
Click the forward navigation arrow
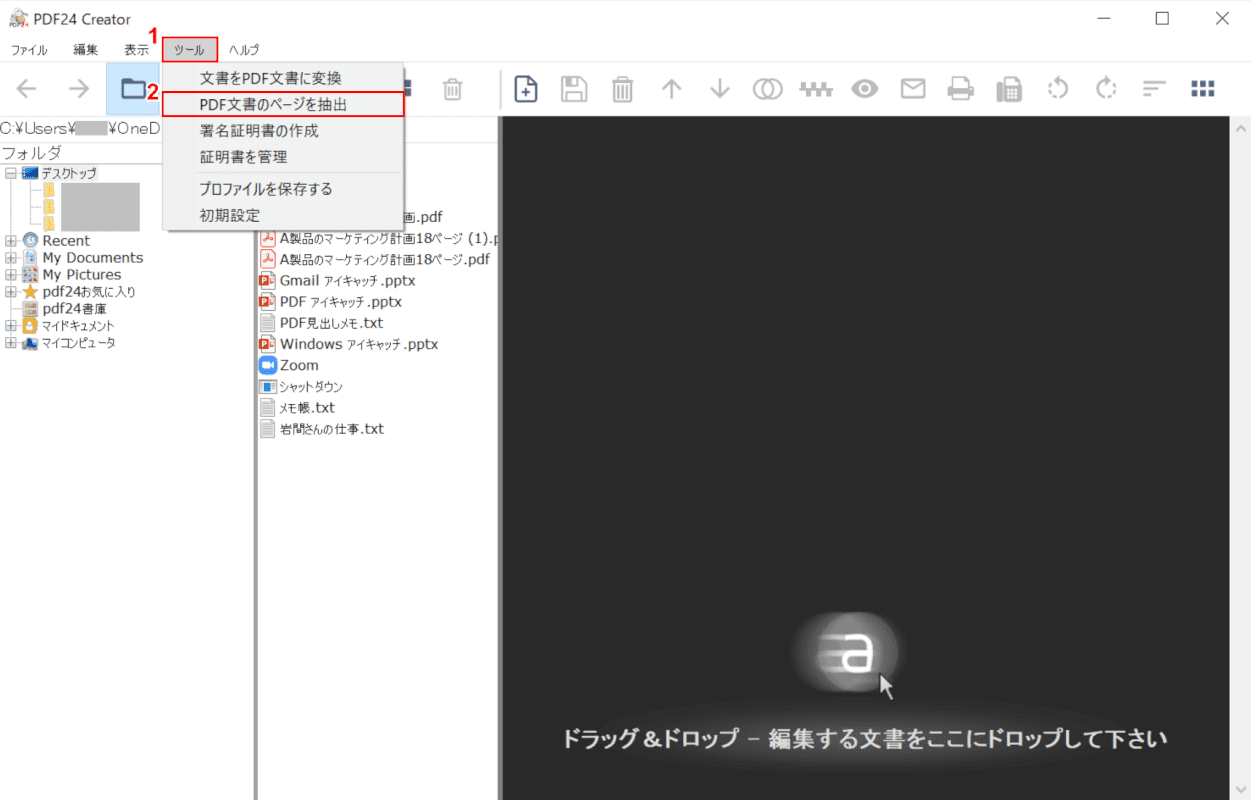(79, 89)
